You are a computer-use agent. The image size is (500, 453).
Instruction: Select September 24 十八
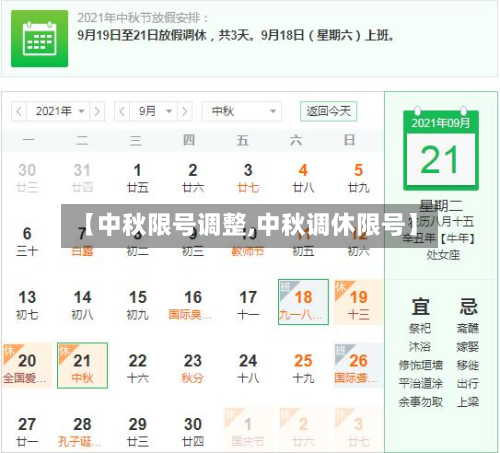(248, 368)
